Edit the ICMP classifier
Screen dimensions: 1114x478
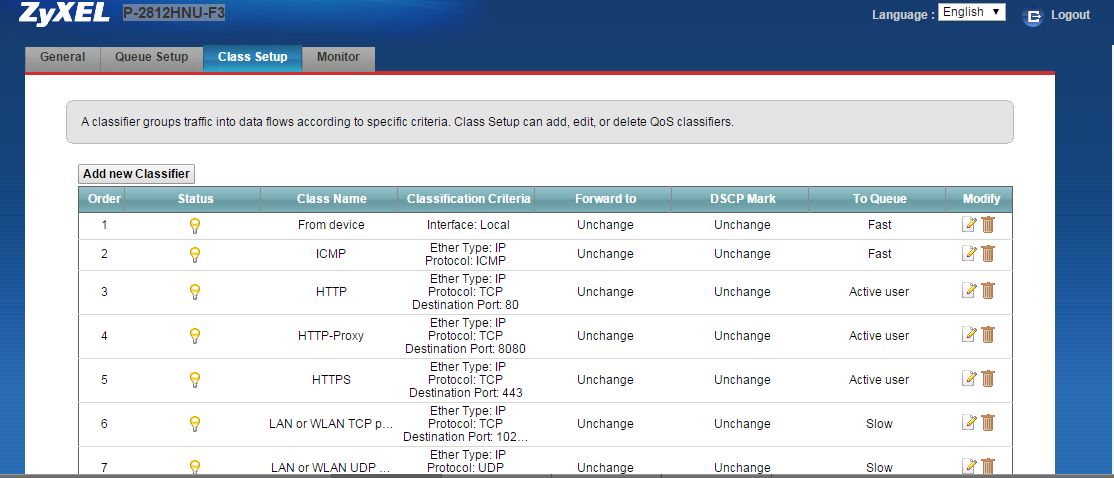(969, 254)
